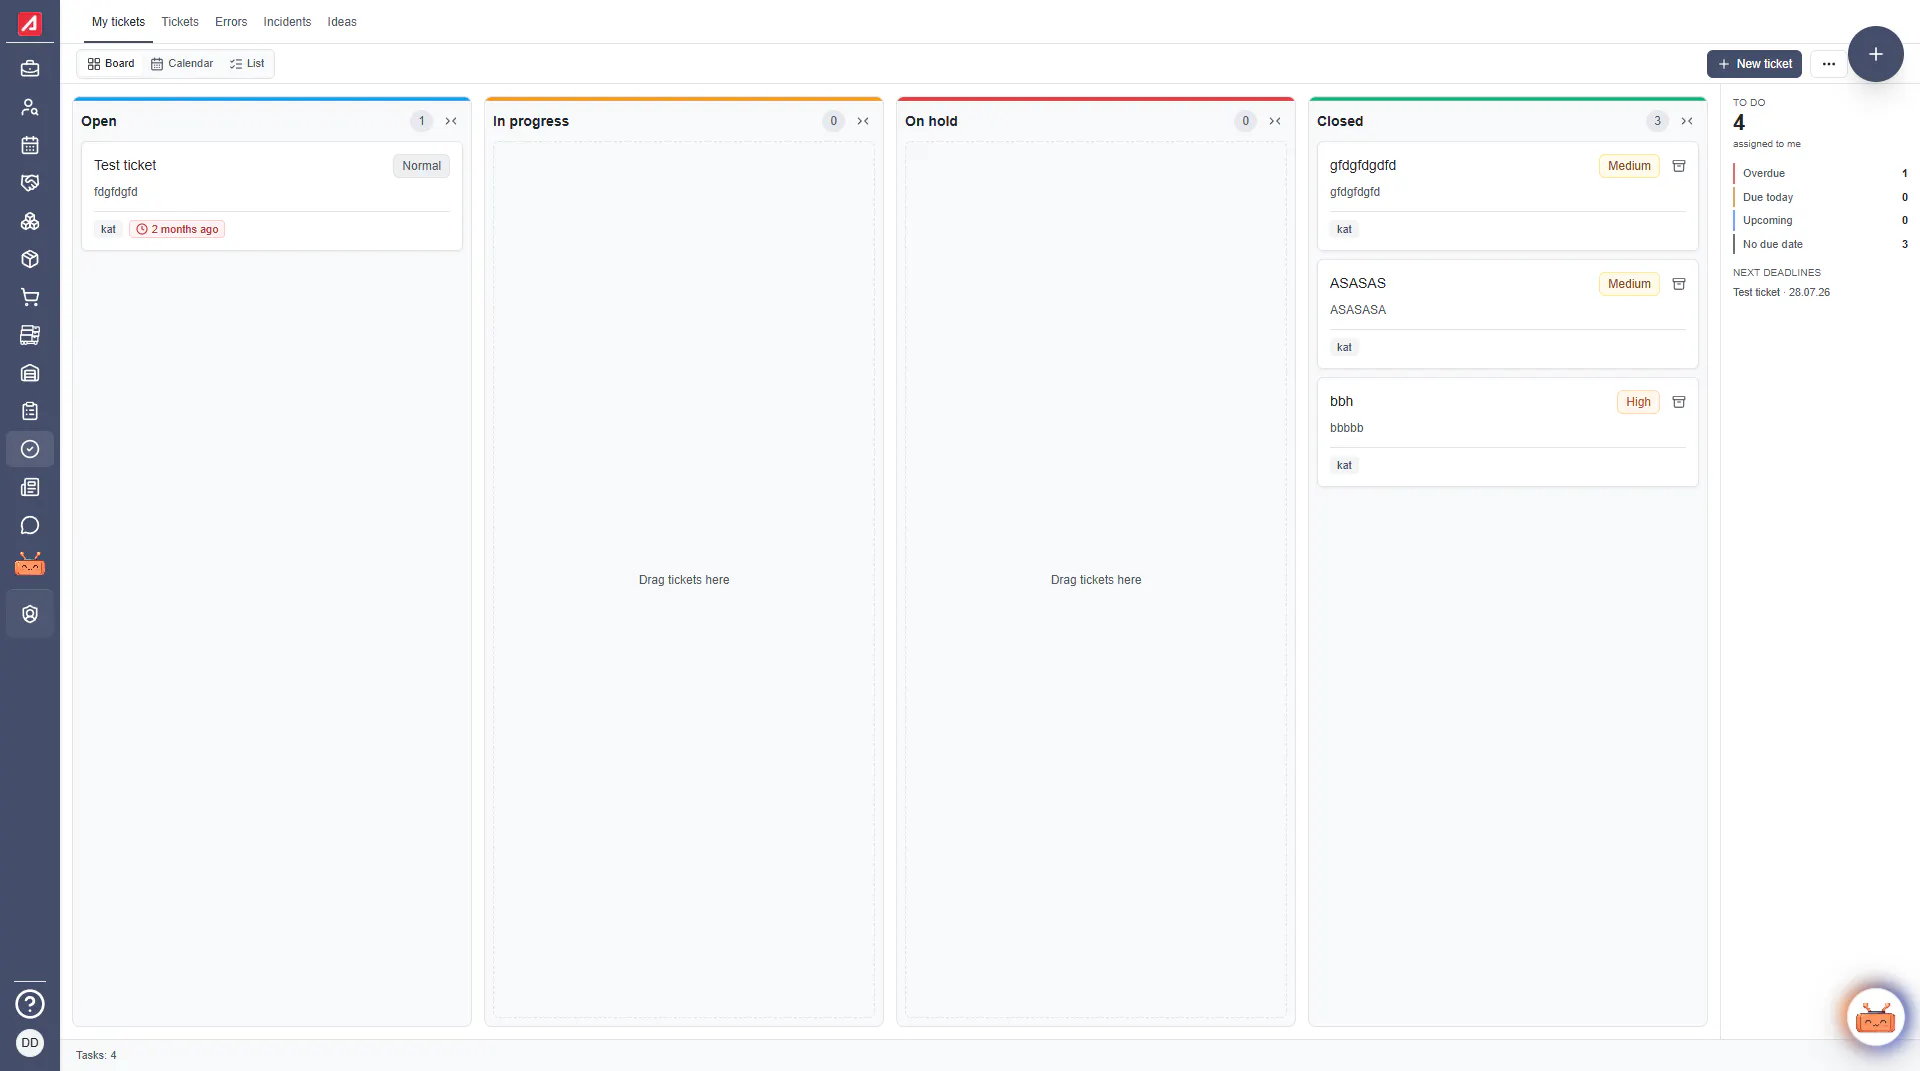Click the red app logo icon
Image resolution: width=1920 pixels, height=1071 pixels.
tap(30, 22)
